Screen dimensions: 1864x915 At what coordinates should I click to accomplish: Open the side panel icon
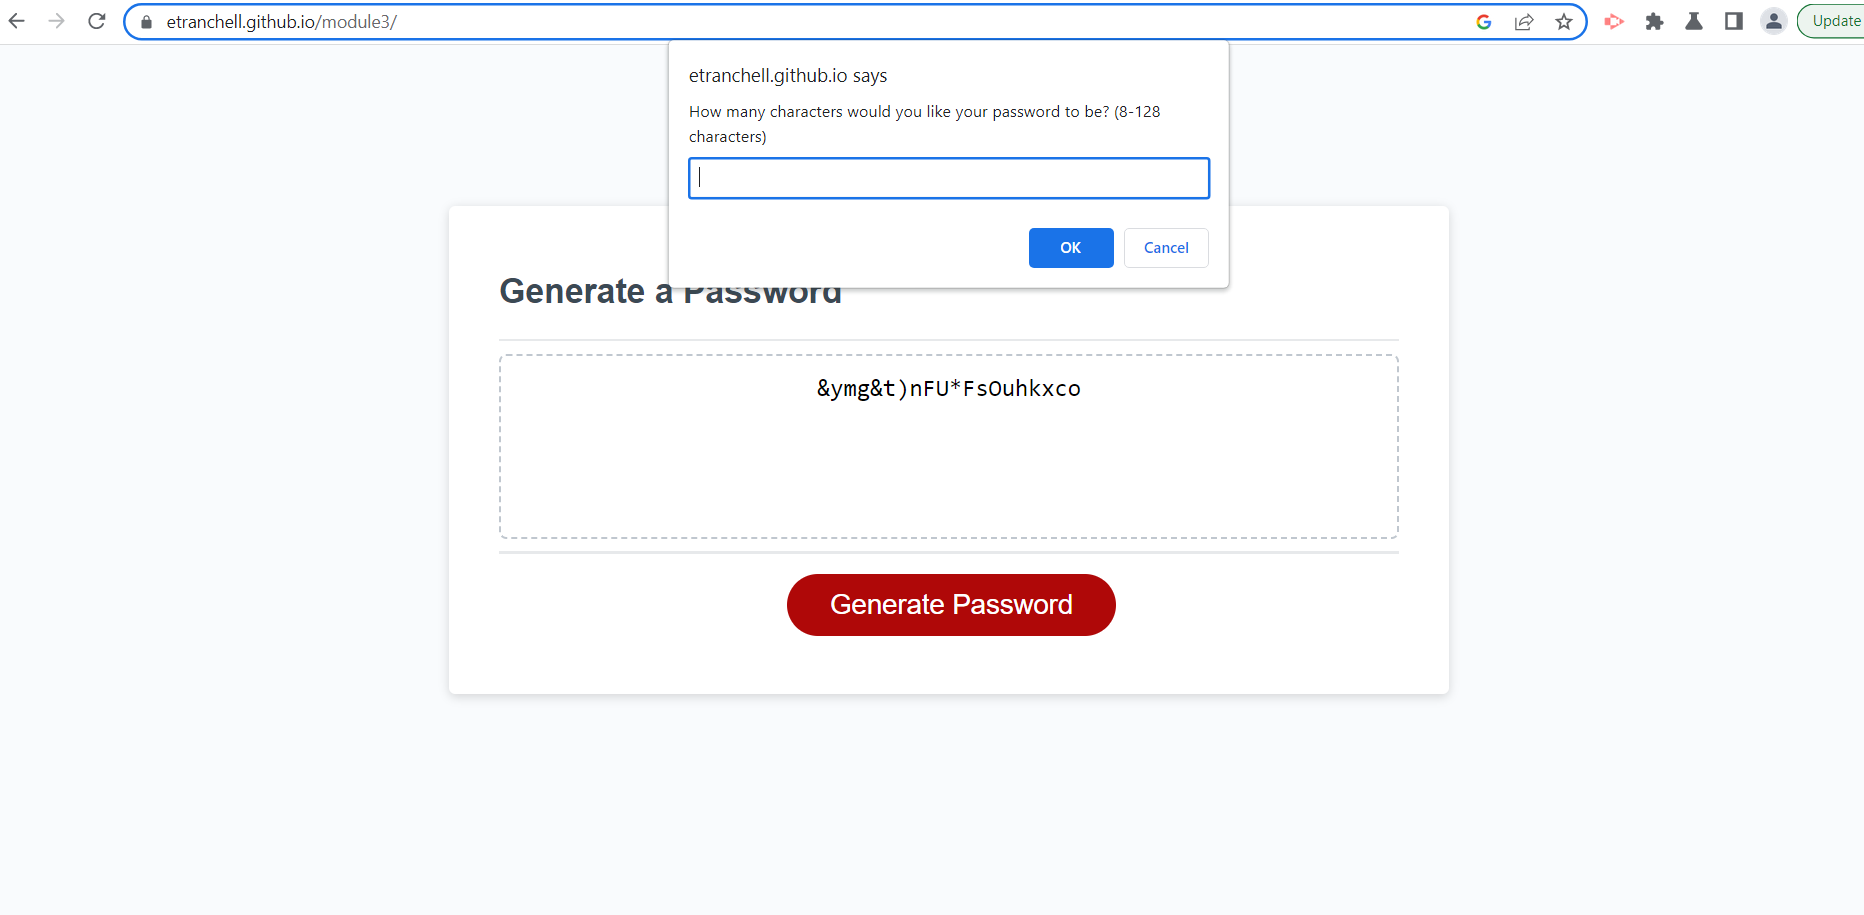1734,21
